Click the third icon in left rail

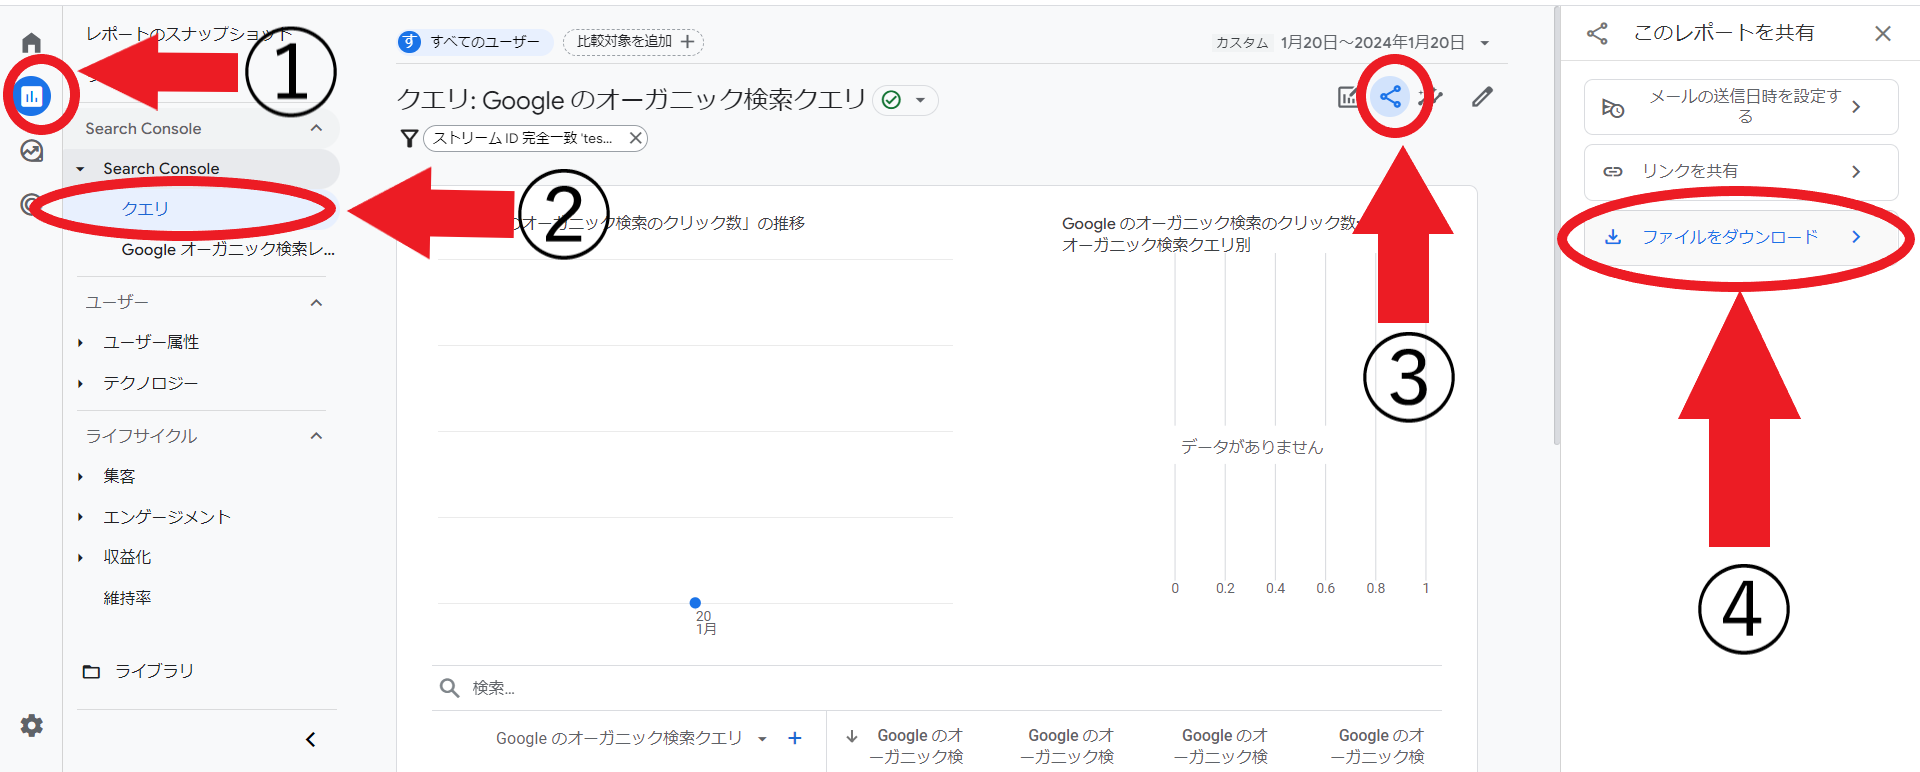point(32,151)
